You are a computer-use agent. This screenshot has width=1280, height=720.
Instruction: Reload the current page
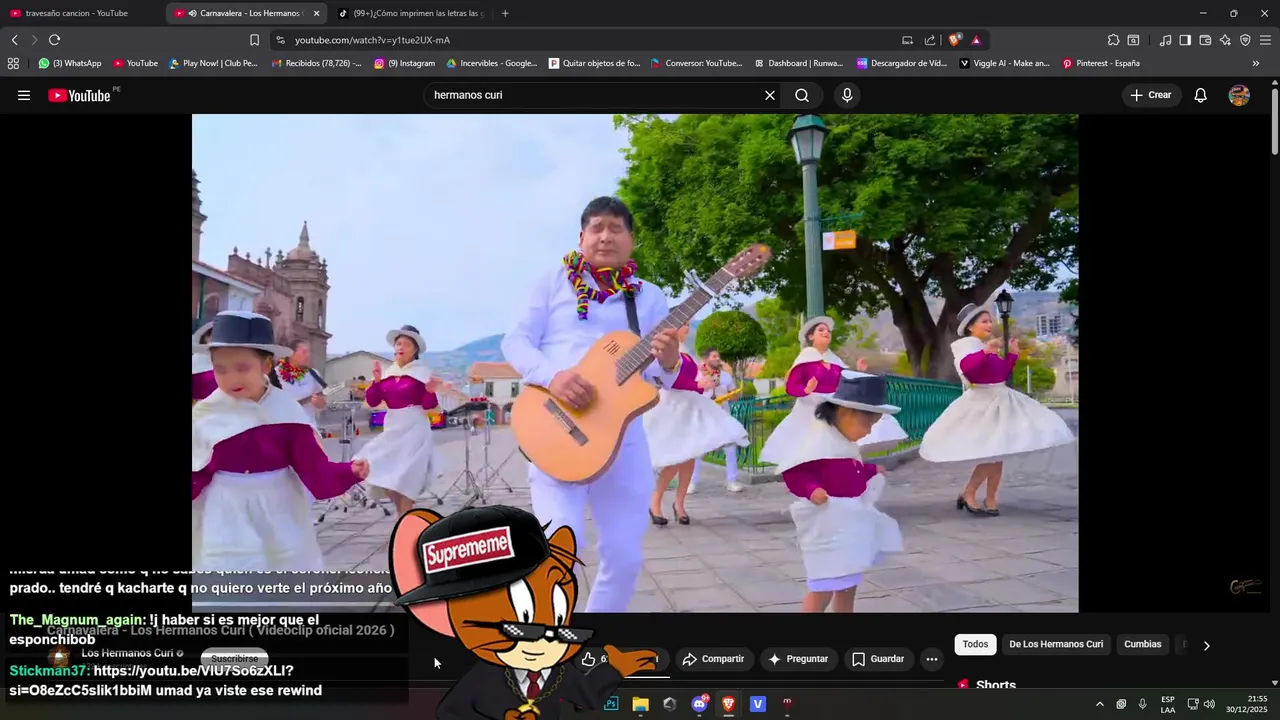click(54, 40)
